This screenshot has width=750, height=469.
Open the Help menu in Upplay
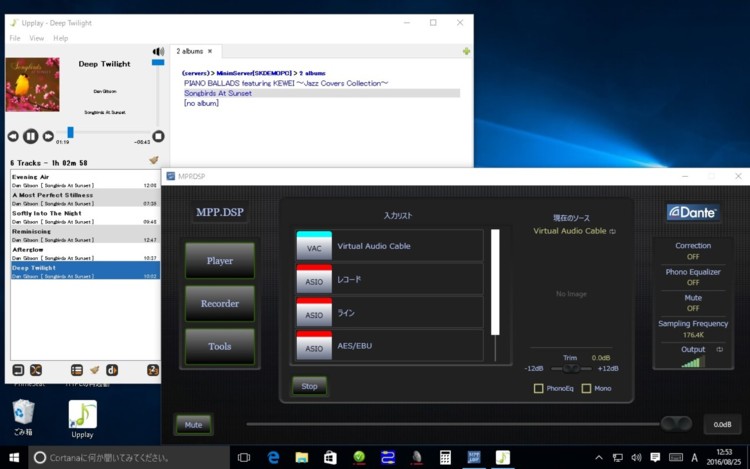point(60,38)
